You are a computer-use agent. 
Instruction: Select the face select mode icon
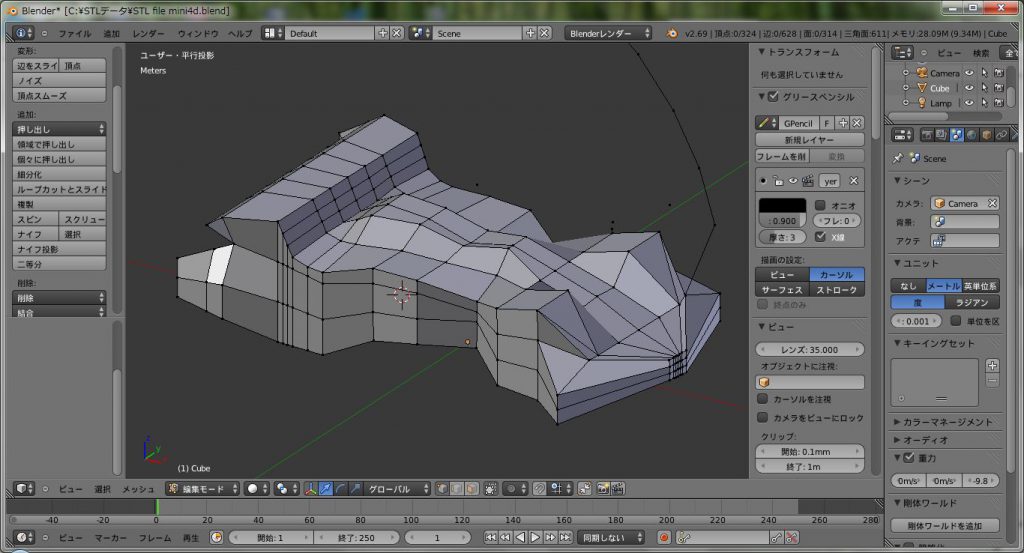(472, 488)
